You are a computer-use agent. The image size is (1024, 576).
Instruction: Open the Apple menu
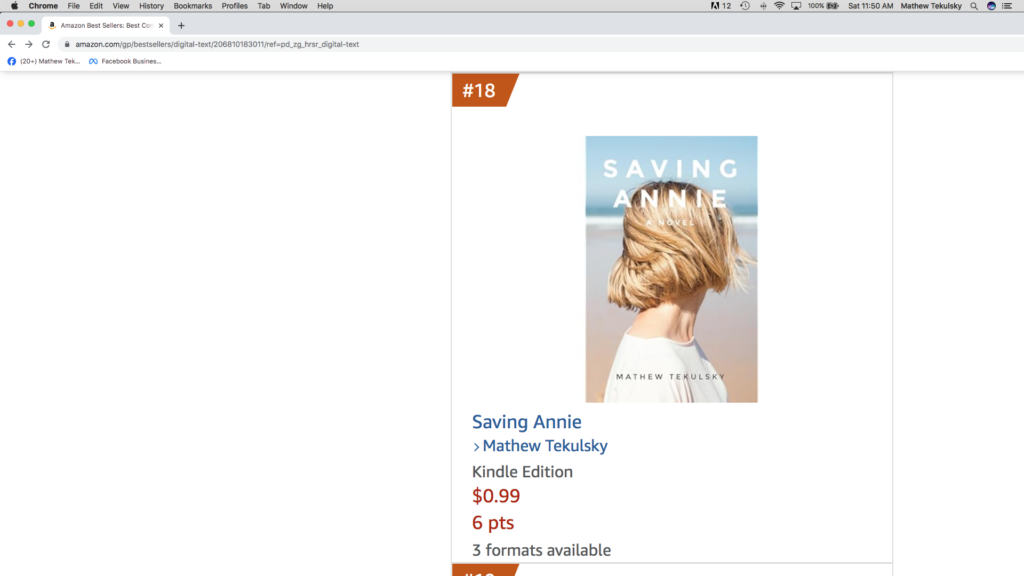(14, 6)
